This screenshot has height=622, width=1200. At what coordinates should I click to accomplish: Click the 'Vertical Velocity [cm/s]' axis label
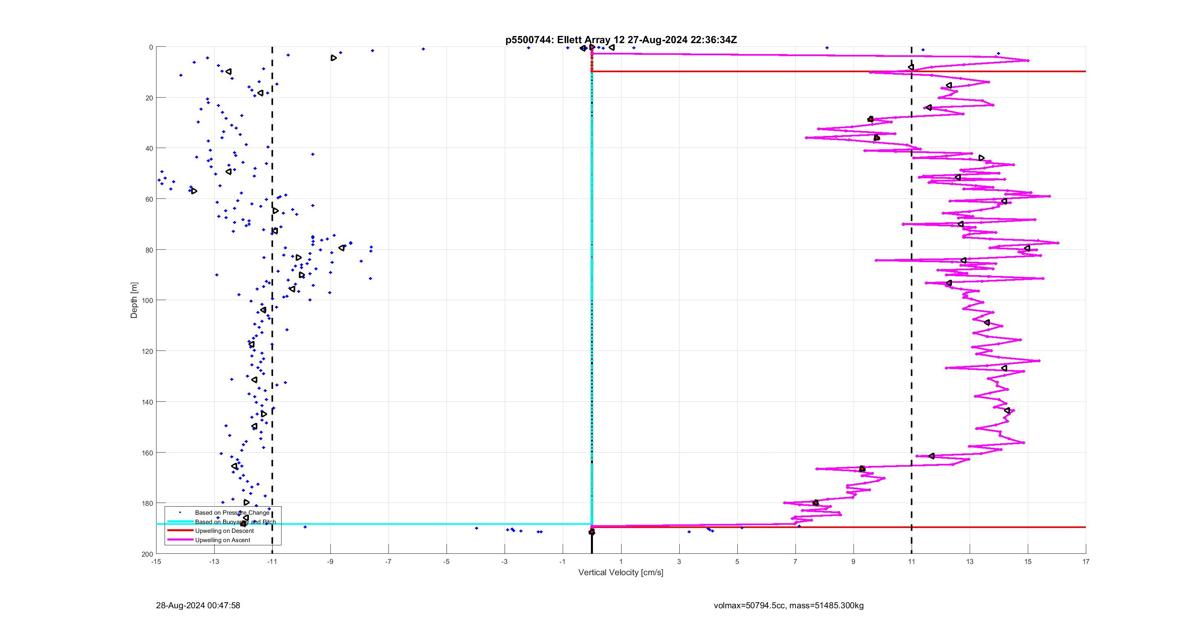(621, 572)
